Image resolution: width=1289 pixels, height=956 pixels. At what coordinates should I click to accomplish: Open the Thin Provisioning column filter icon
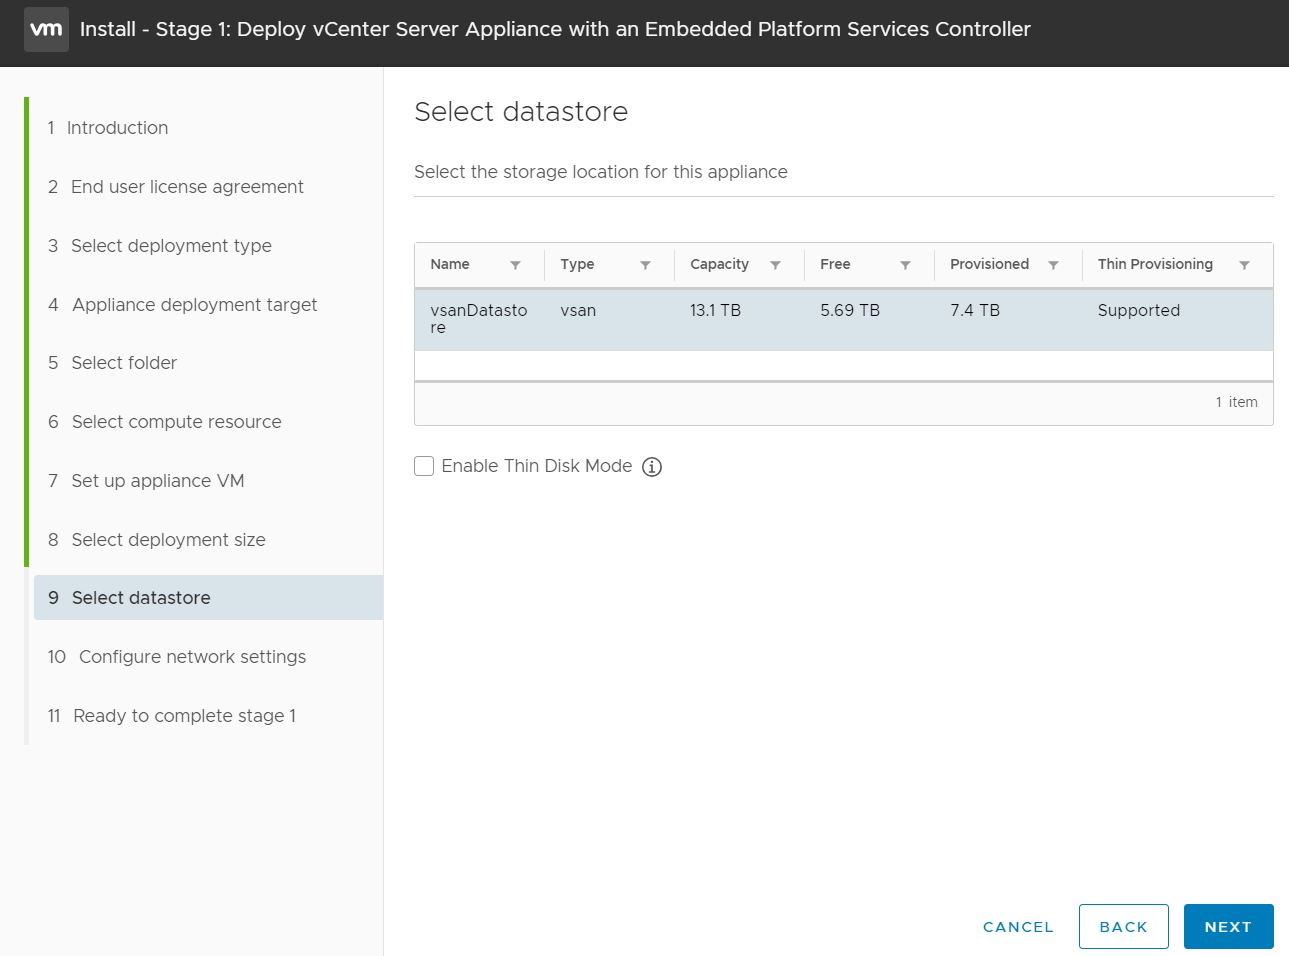coord(1244,265)
